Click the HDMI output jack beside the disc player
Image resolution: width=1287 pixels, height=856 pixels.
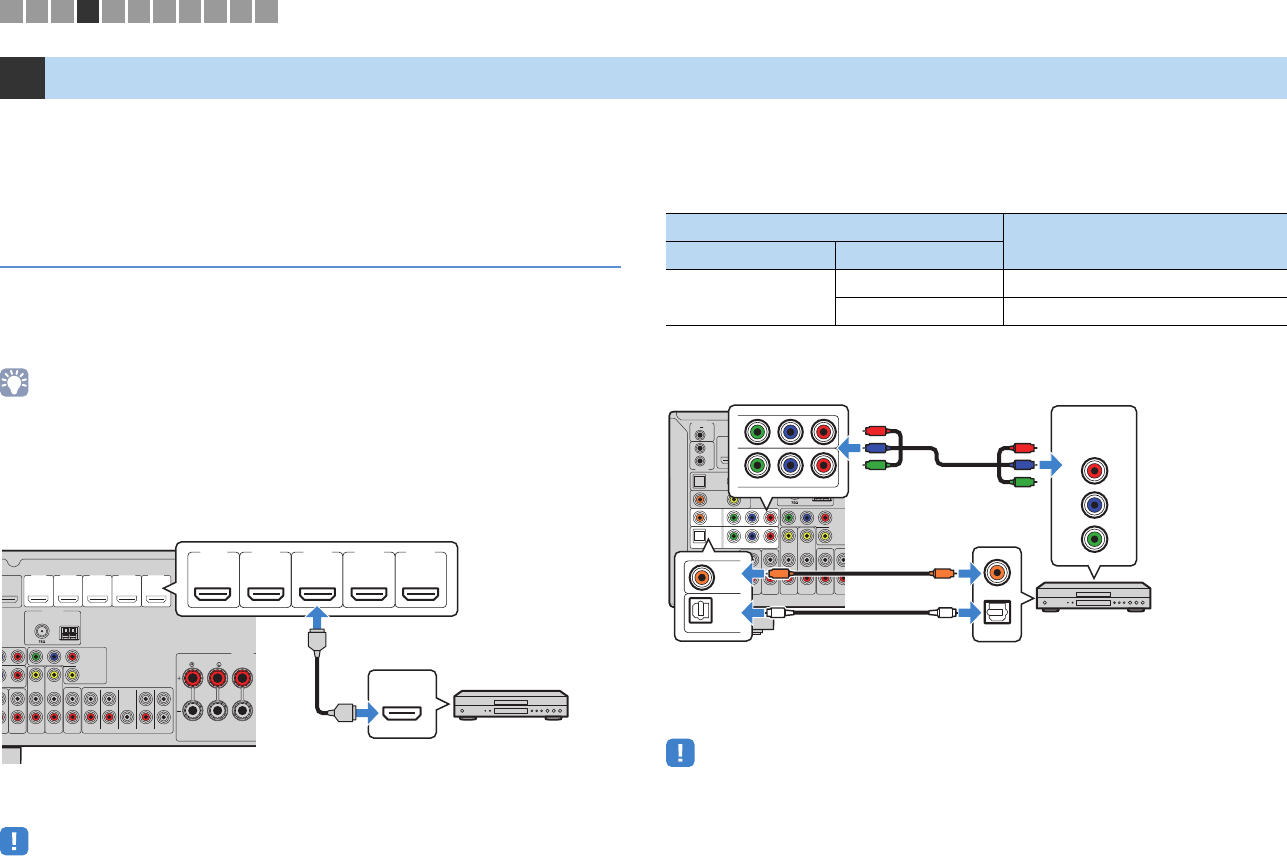pyautogui.click(x=404, y=713)
